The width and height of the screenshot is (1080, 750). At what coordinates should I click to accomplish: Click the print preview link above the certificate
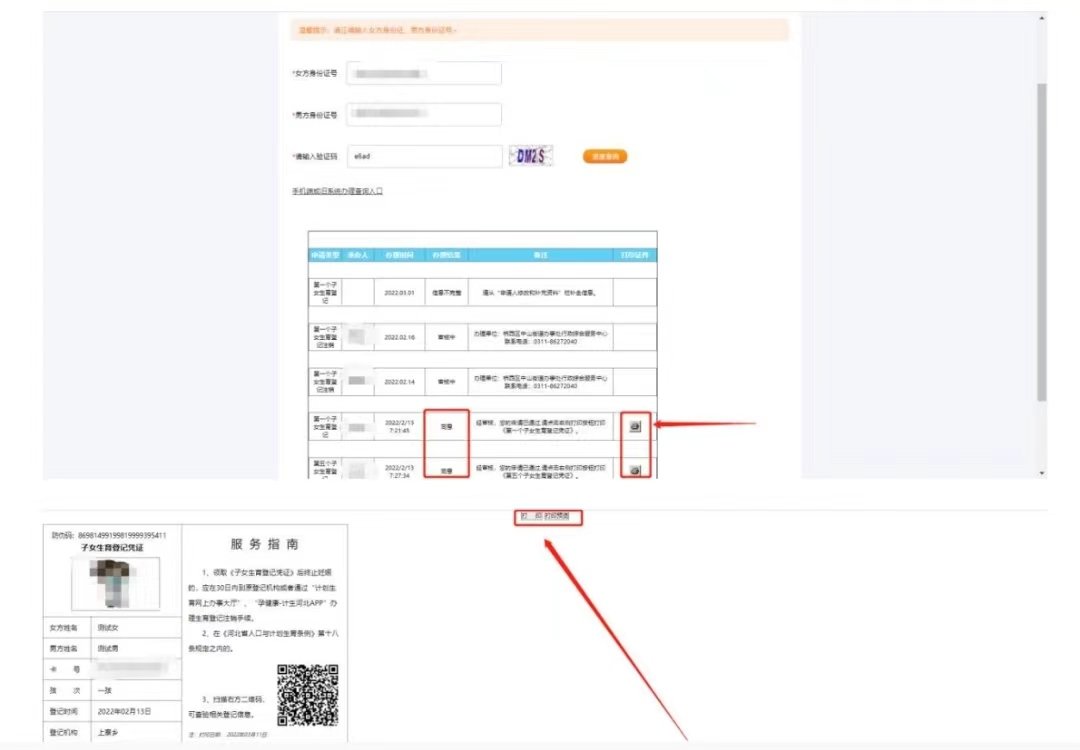(x=556, y=516)
